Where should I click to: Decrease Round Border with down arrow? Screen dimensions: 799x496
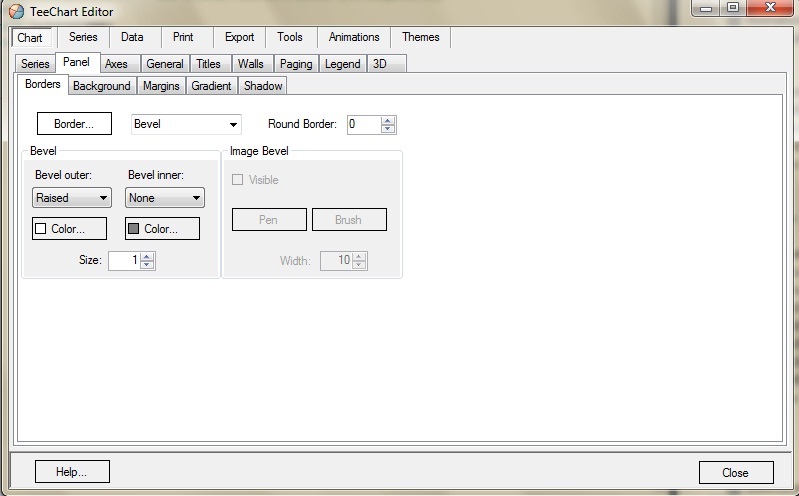tap(388, 129)
